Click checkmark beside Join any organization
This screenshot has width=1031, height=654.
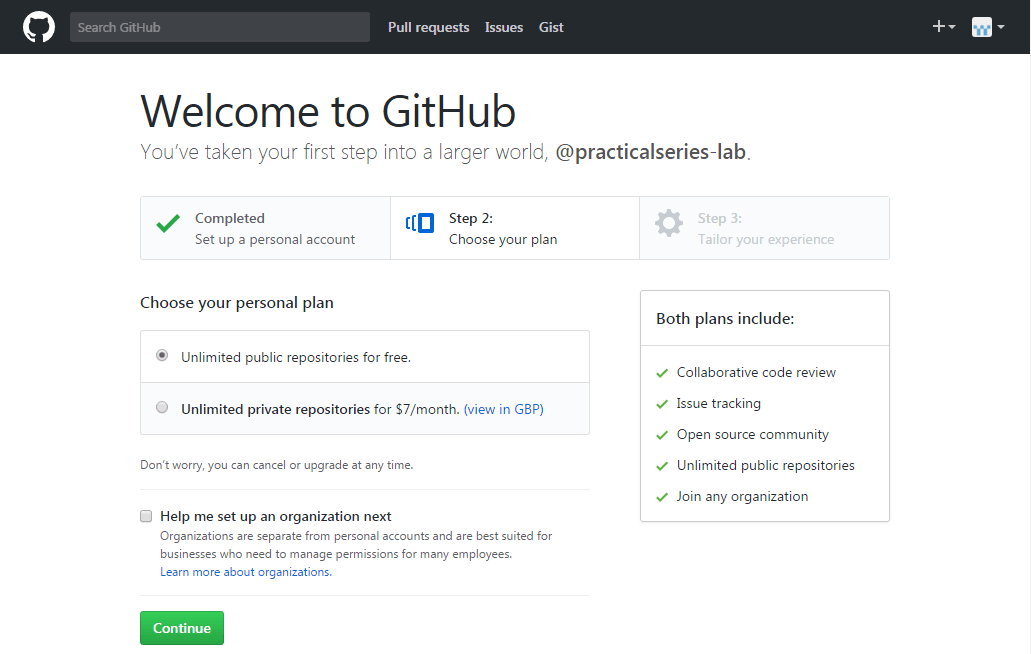661,497
